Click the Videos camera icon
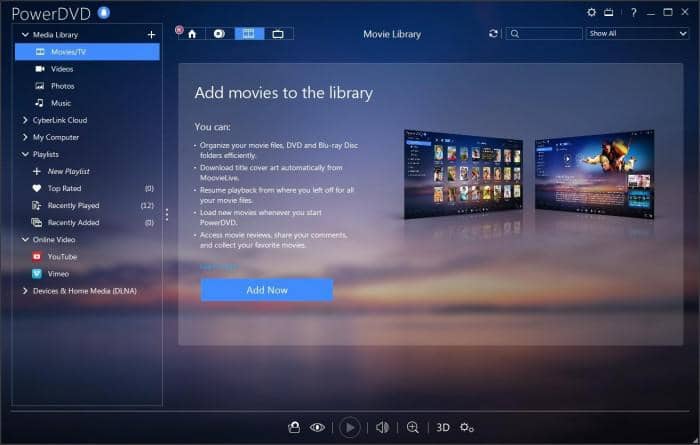 tap(40, 69)
